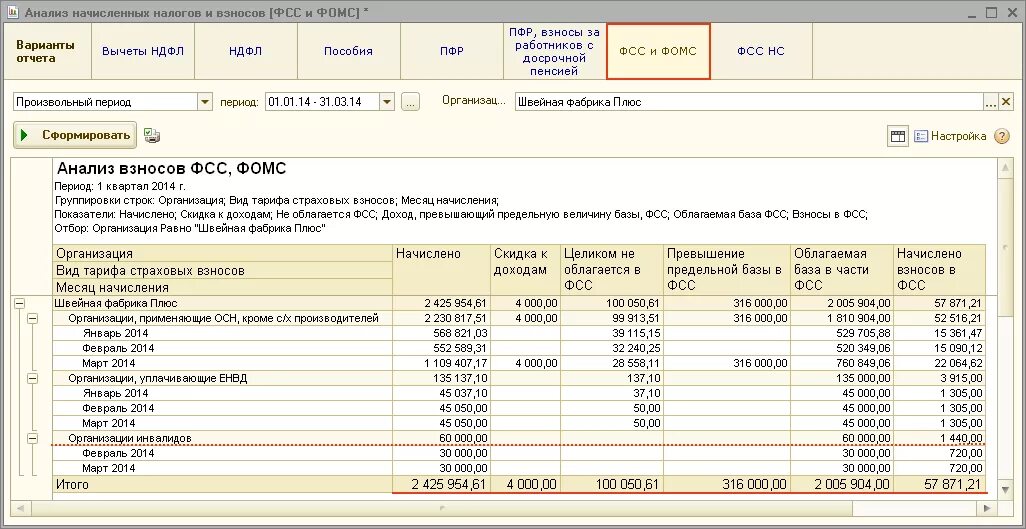The image size is (1026, 529).
Task: Open the help question mark icon
Action: click(1002, 136)
